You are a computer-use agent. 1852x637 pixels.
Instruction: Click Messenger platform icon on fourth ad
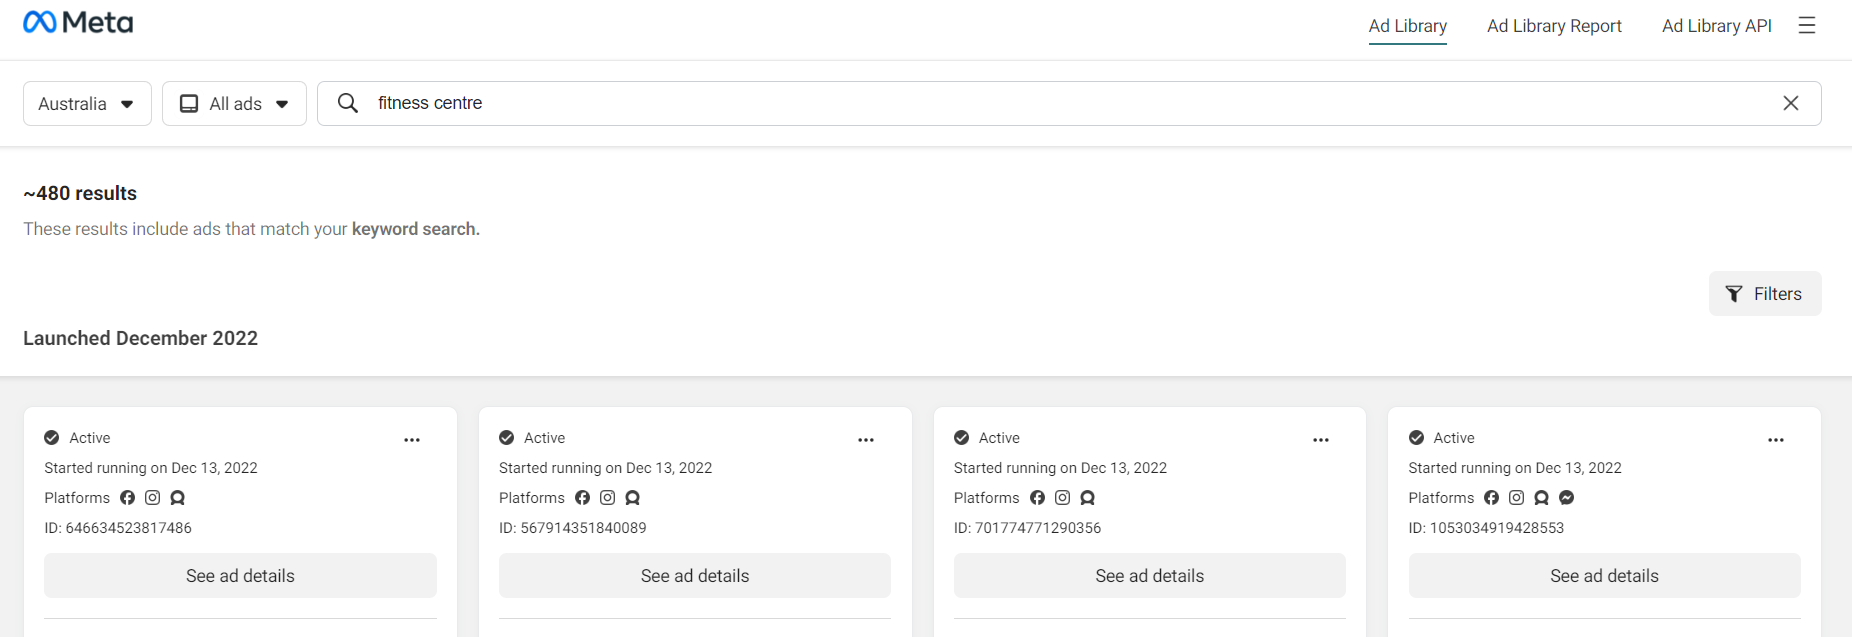(1566, 498)
